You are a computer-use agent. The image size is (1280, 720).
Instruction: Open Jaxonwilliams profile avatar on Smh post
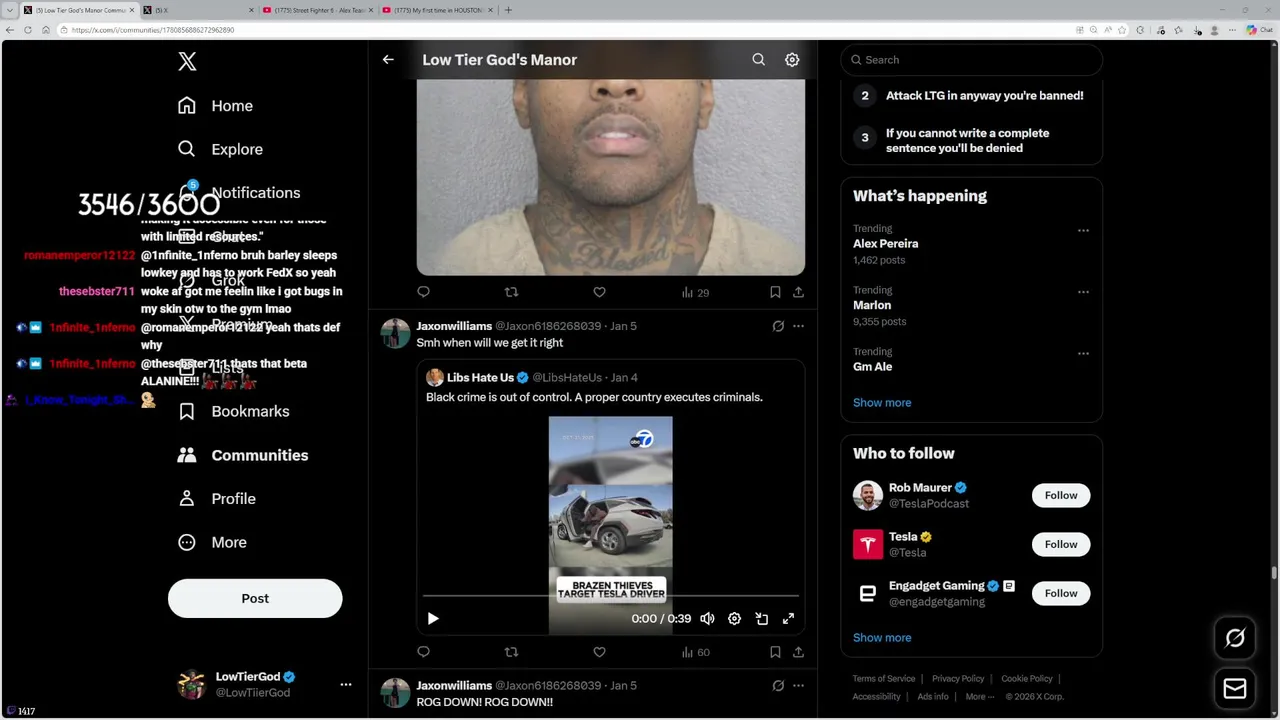point(395,333)
